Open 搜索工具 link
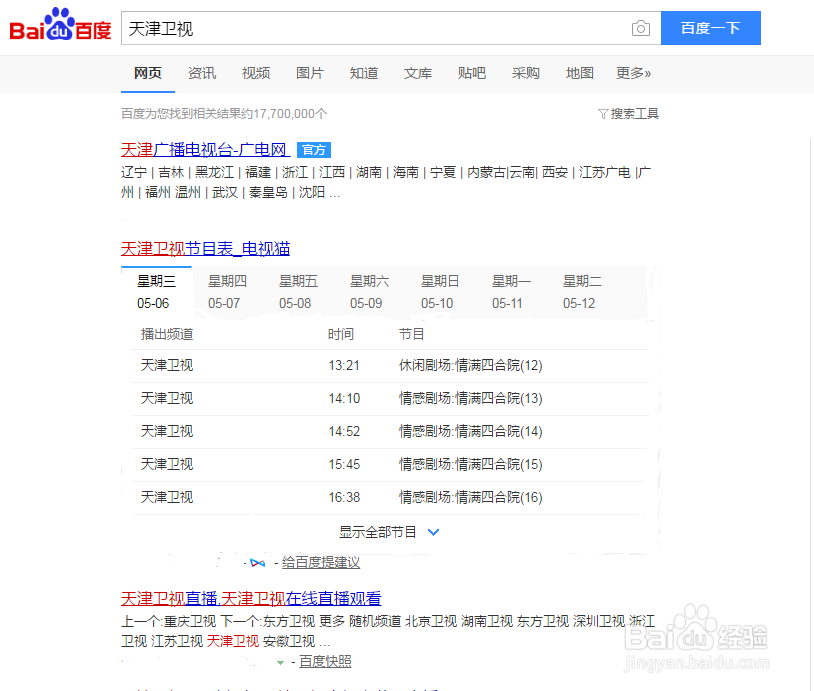The image size is (814, 691). [634, 114]
